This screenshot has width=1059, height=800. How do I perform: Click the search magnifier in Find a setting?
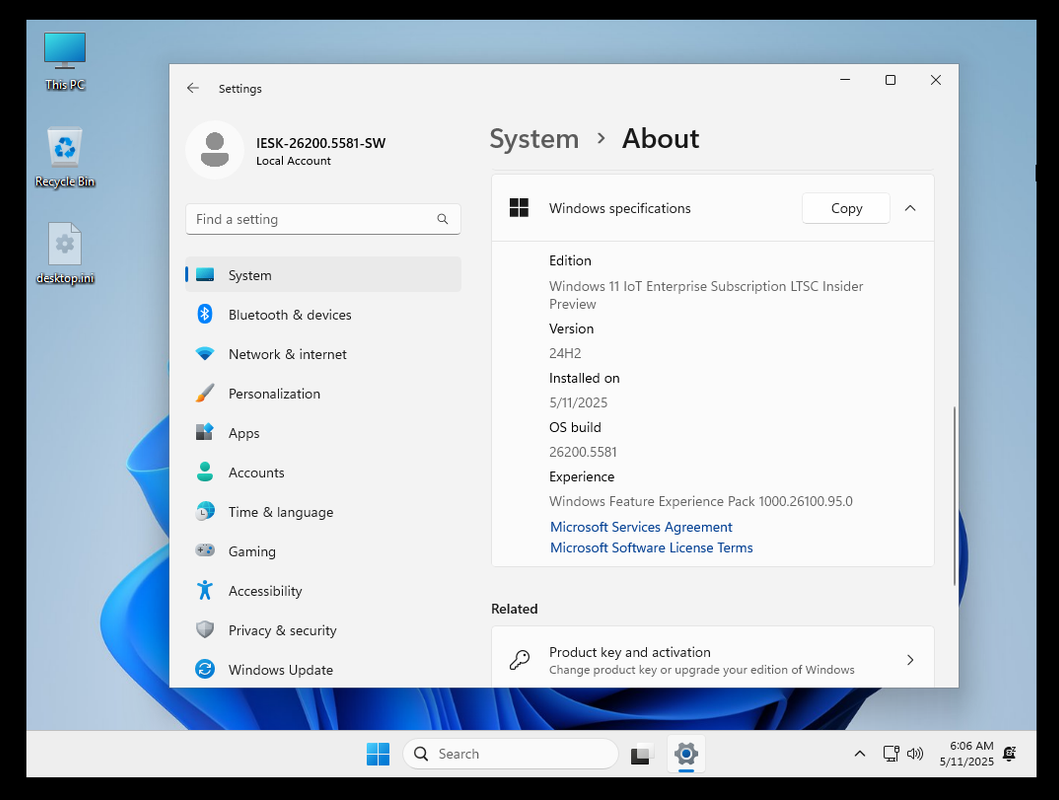(x=442, y=219)
